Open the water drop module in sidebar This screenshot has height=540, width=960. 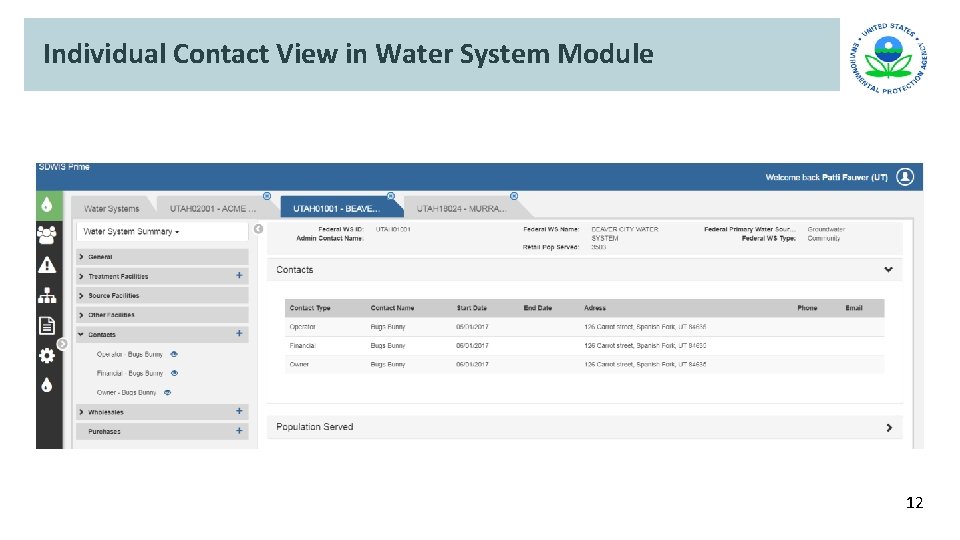(47, 205)
